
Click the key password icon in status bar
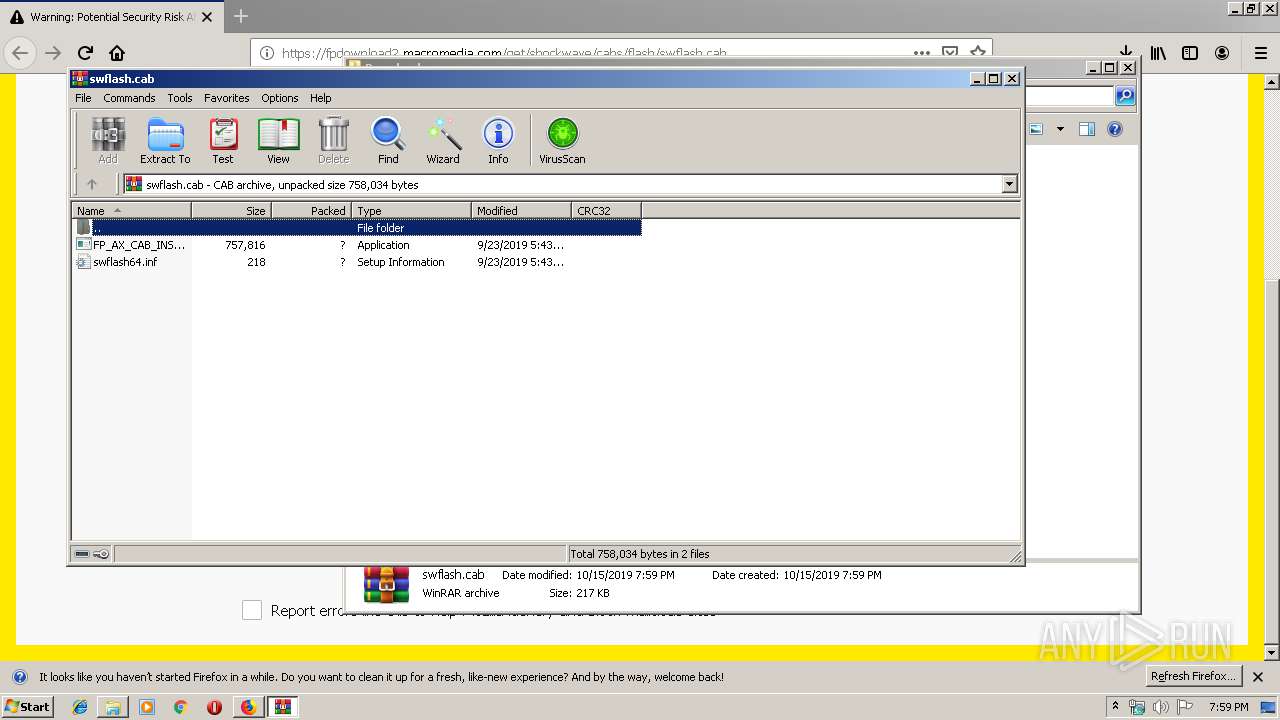click(x=101, y=554)
